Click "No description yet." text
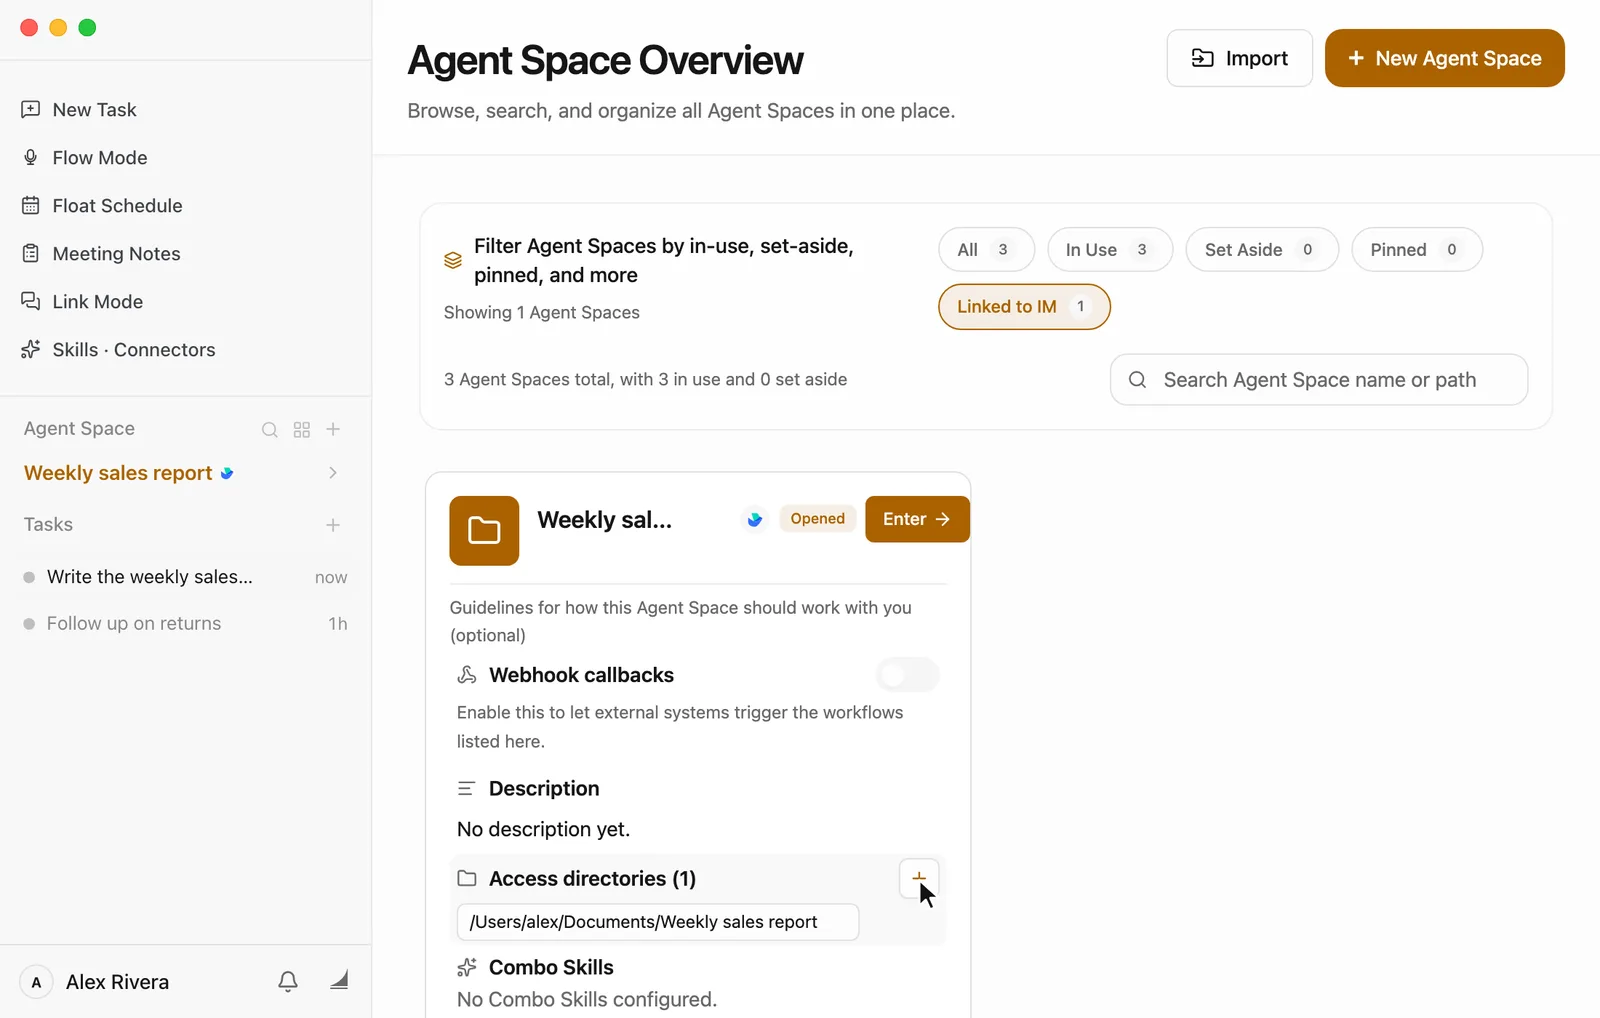The image size is (1600, 1018). pyautogui.click(x=543, y=829)
